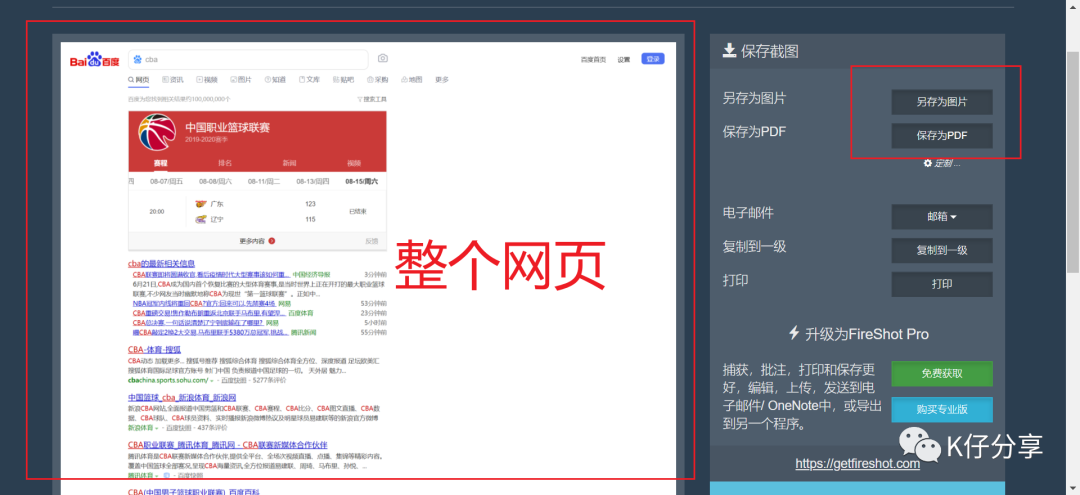Click the 打印 button

942,284
